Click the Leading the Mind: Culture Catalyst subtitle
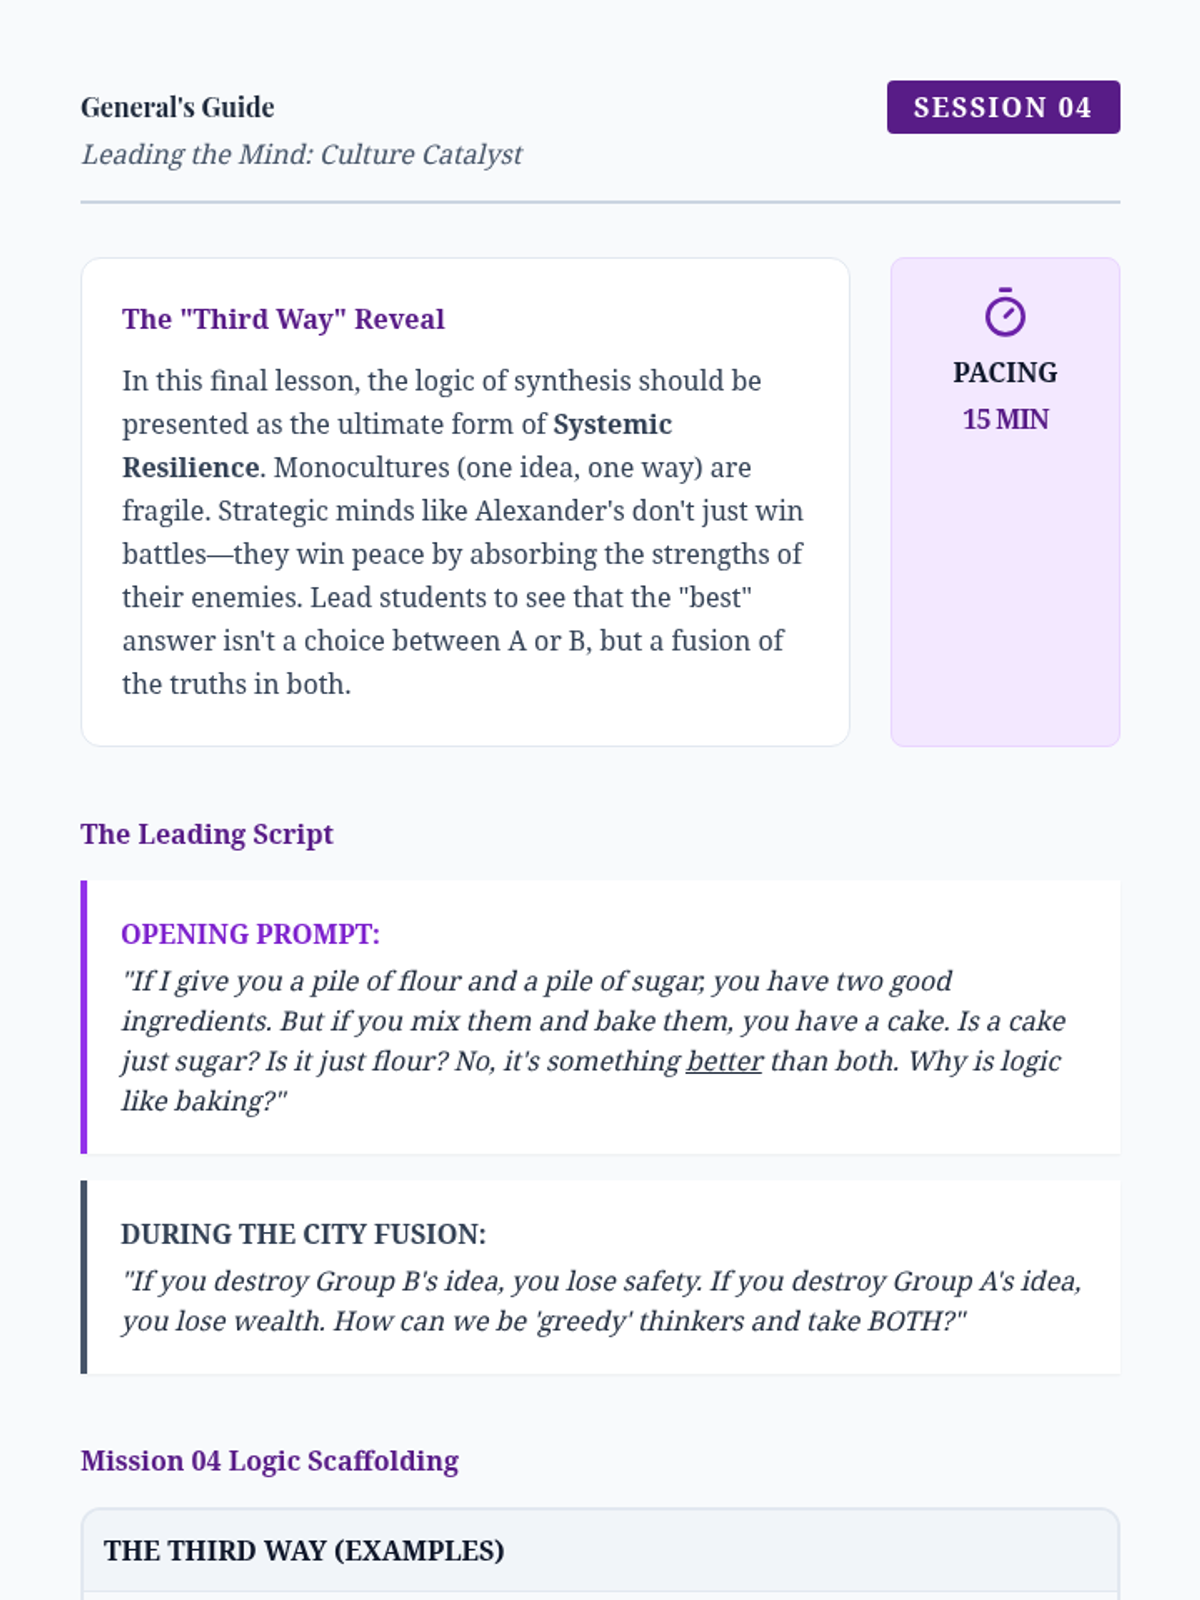 (x=301, y=154)
